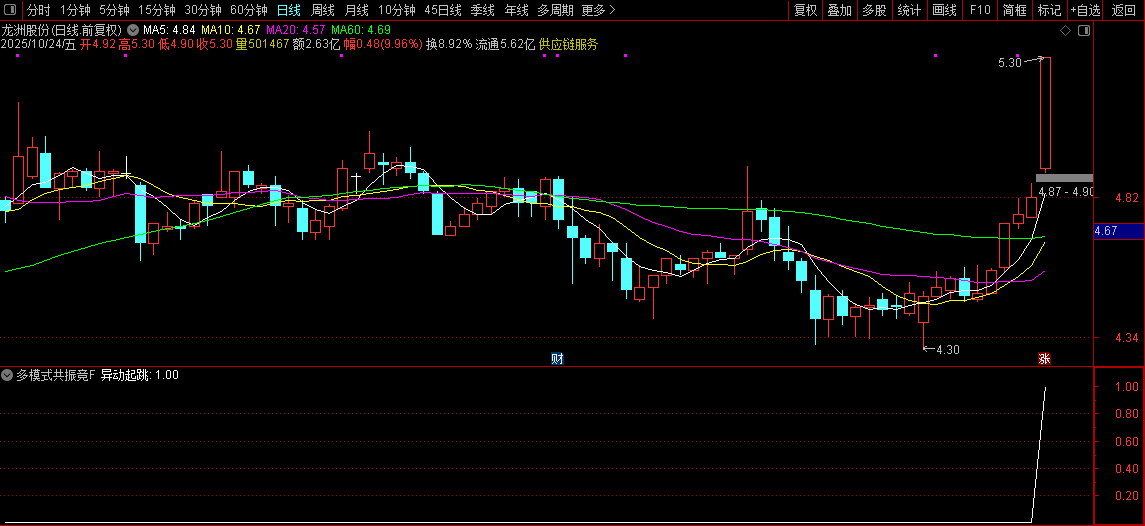Switch to 30分钟 period
This screenshot has height=526, width=1145.
click(202, 10)
